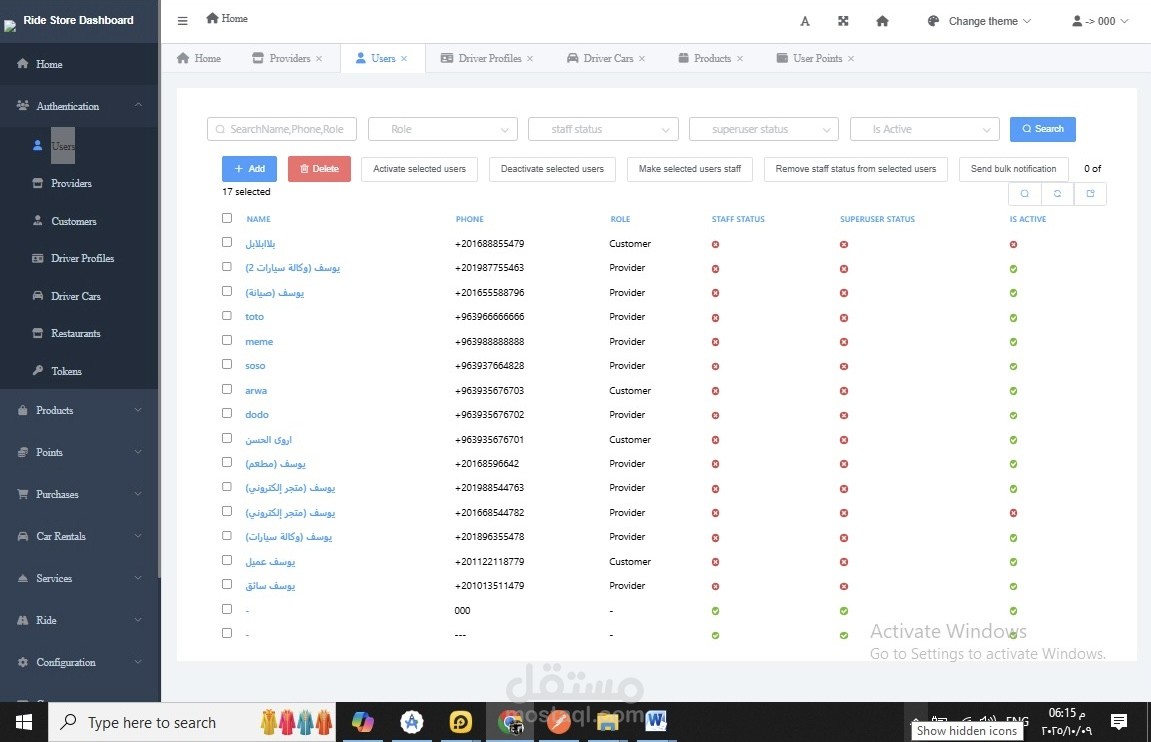Check the box for user toto

click(227, 316)
